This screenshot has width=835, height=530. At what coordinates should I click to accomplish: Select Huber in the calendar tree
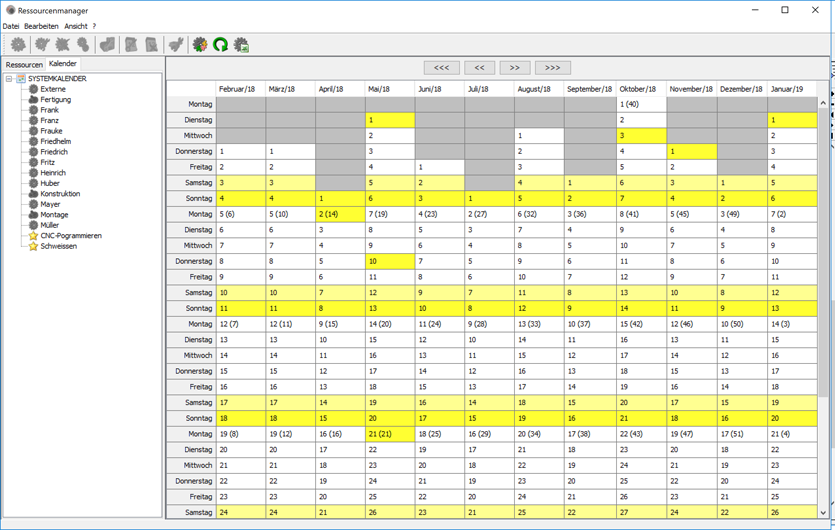click(x=50, y=183)
